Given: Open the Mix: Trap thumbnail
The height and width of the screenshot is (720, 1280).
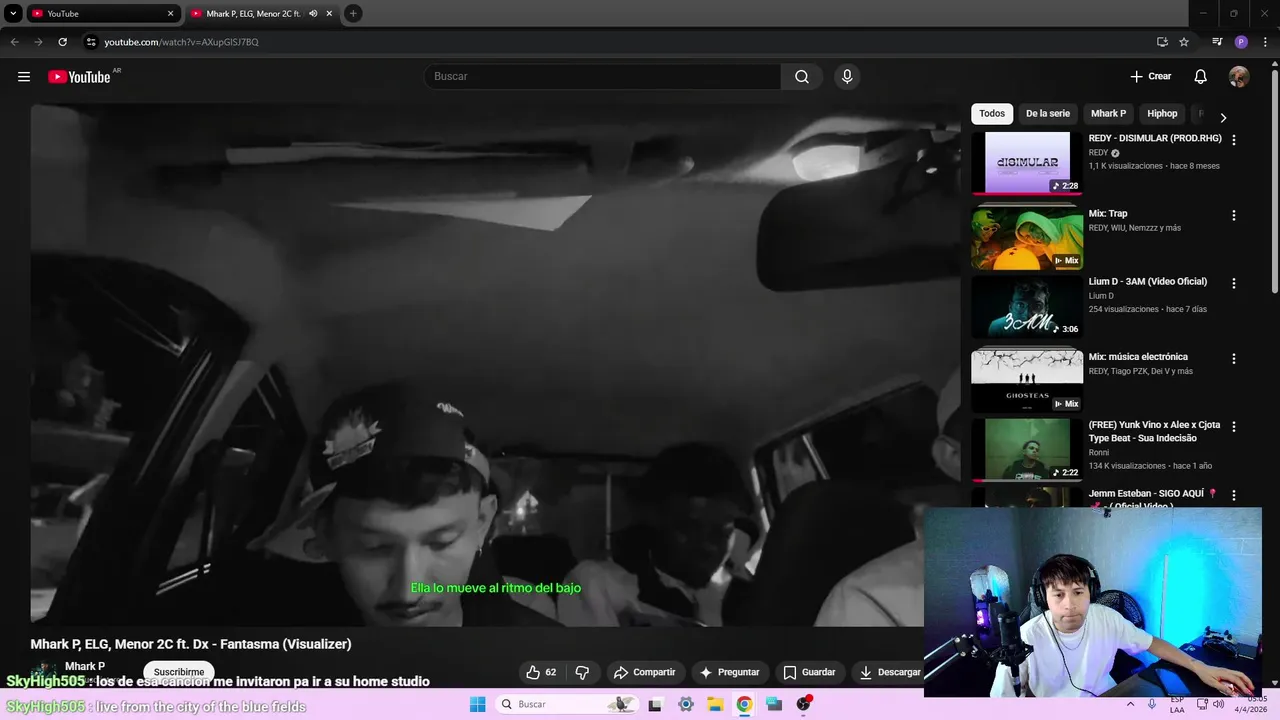Looking at the screenshot, I should [1027, 237].
